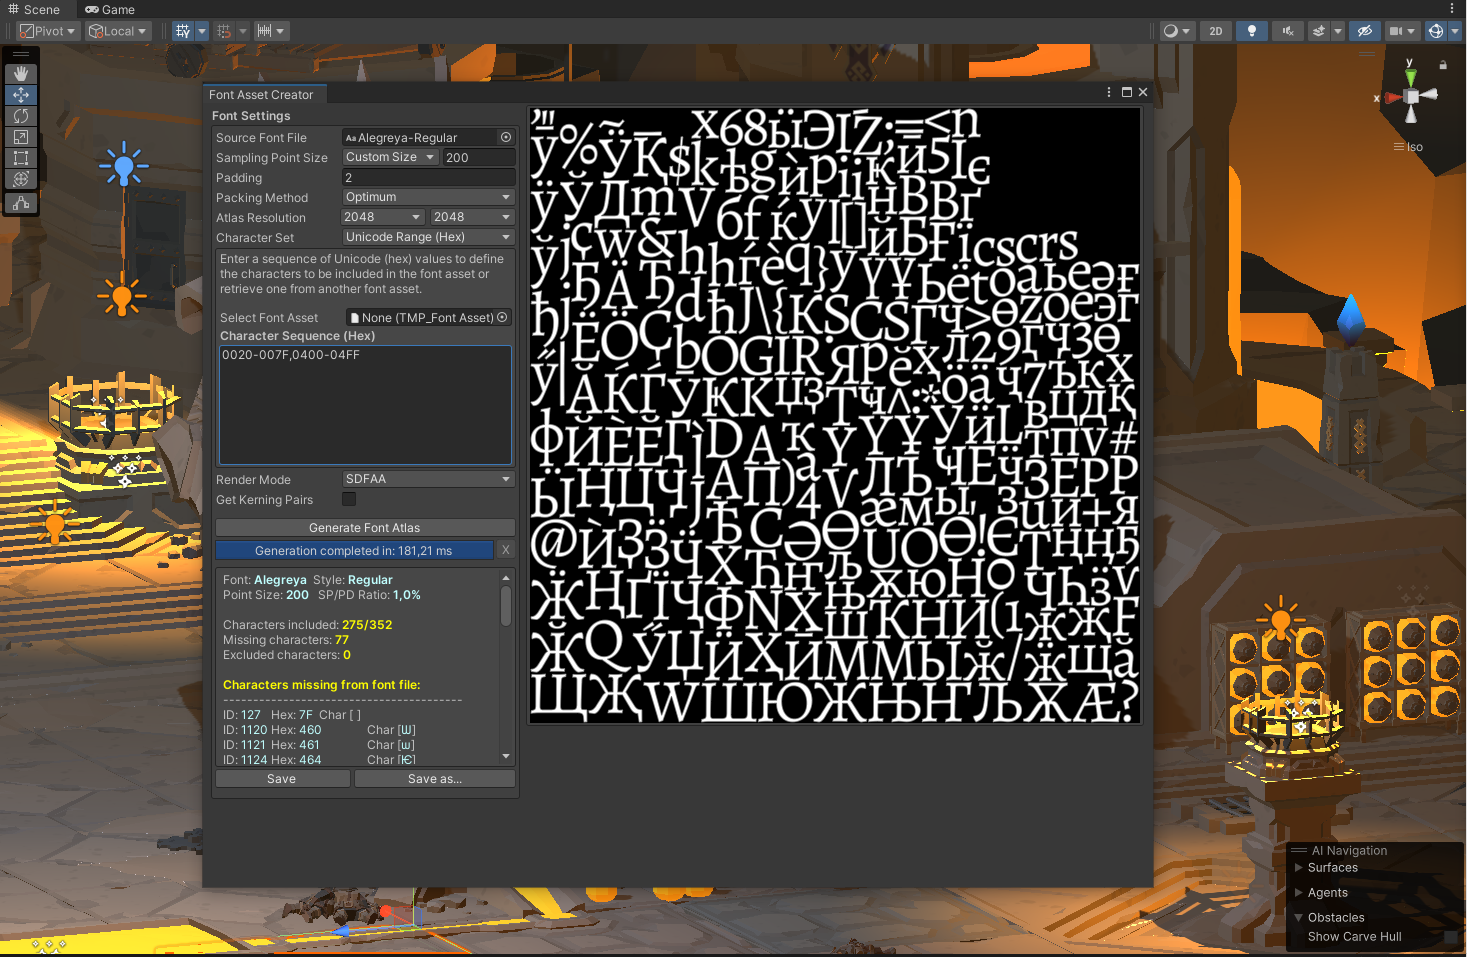Enable the Get Kerning Pairs checkbox

[349, 499]
